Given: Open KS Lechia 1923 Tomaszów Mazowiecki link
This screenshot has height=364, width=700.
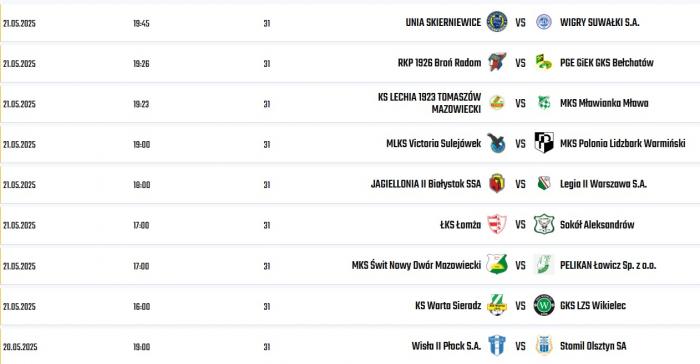Looking at the screenshot, I should tap(429, 103).
